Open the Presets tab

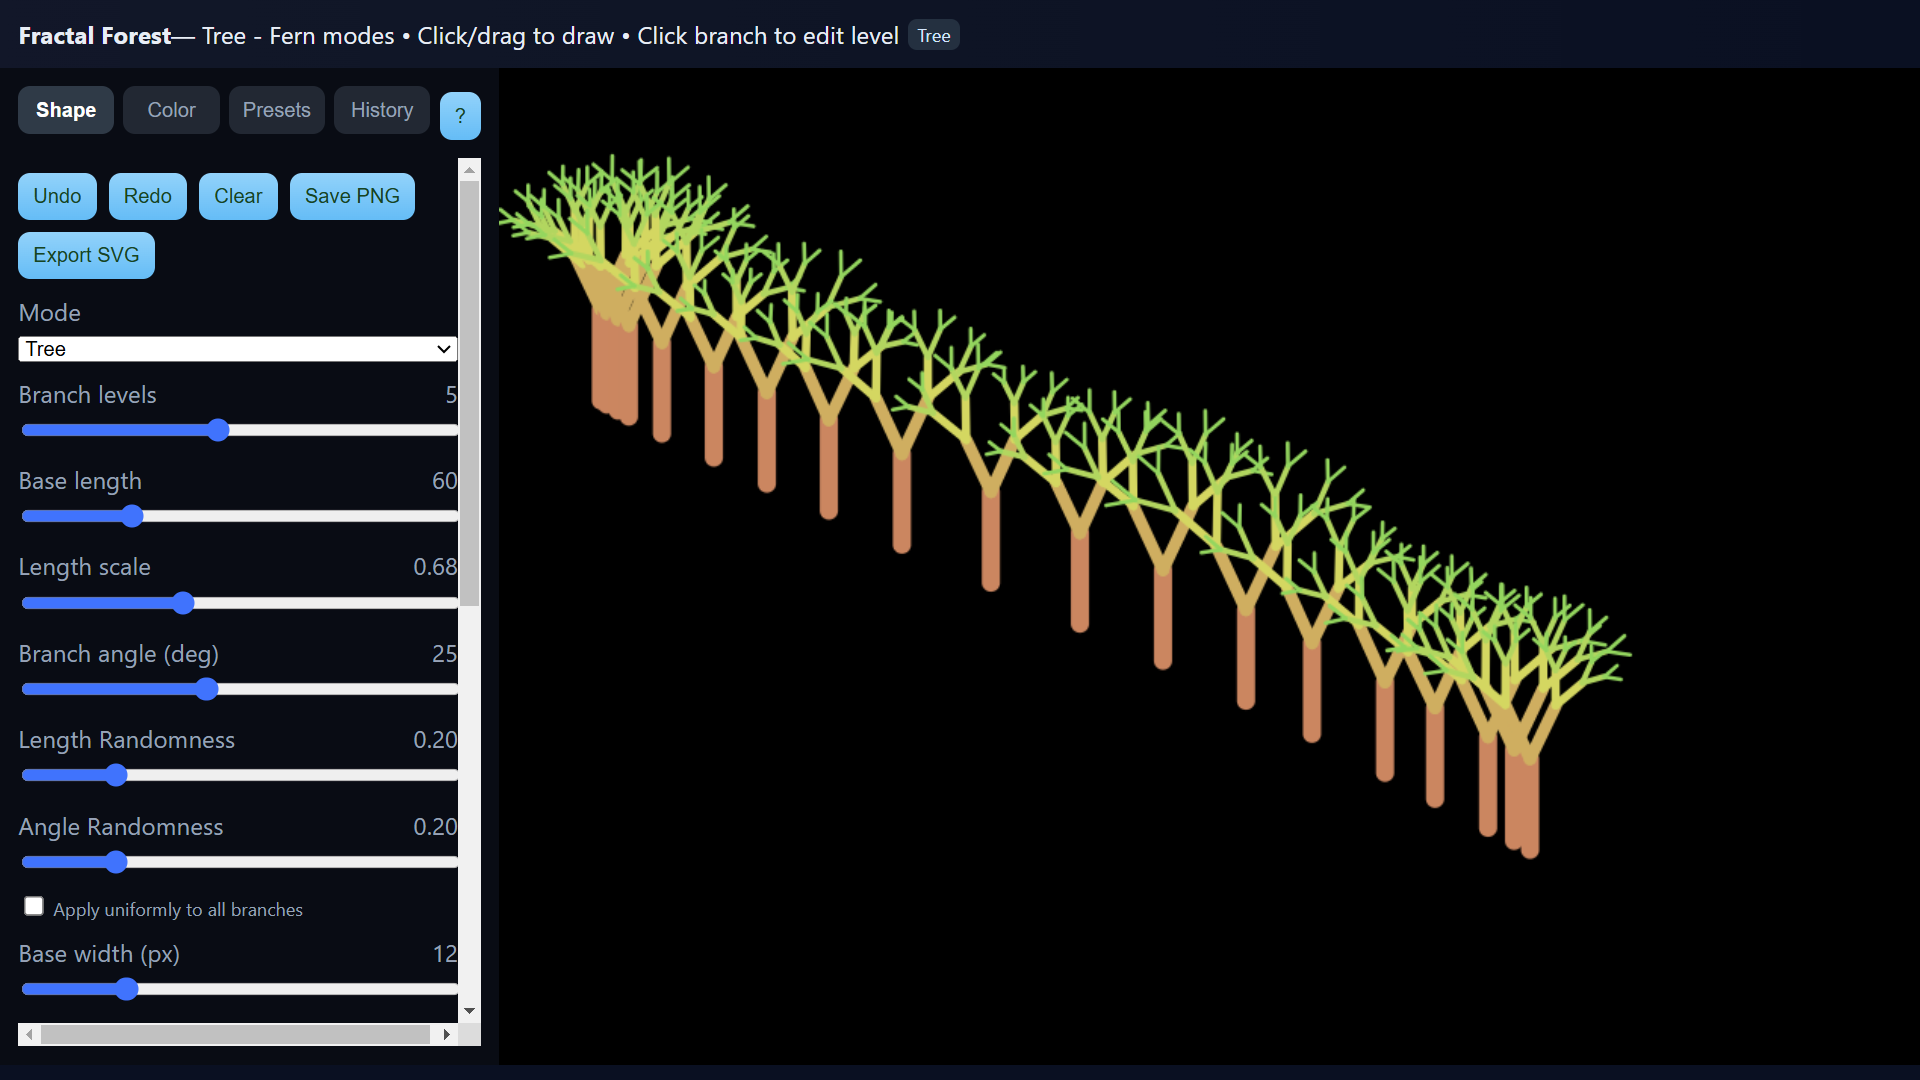(276, 110)
